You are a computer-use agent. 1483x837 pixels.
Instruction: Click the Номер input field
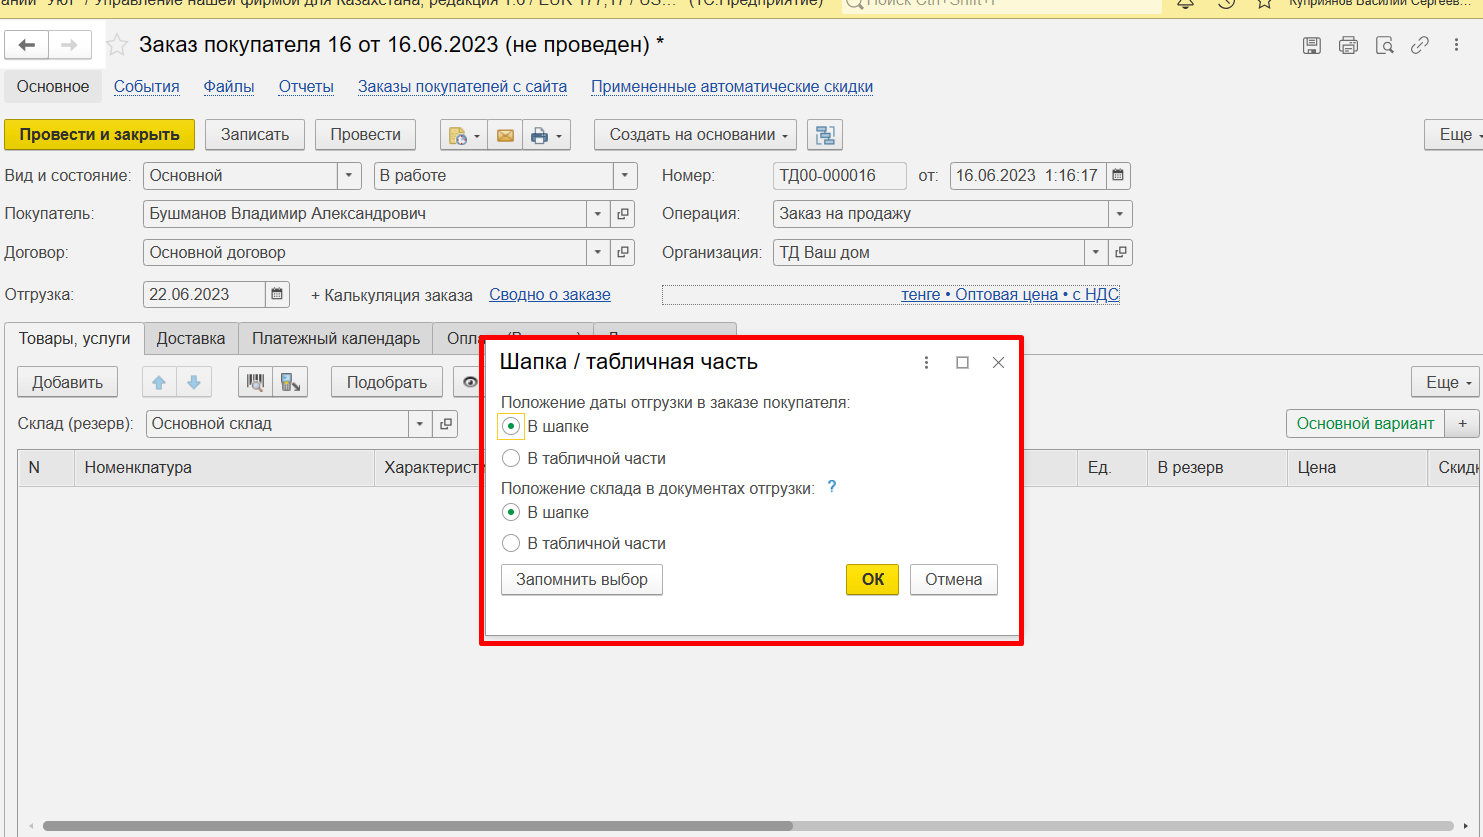click(x=839, y=176)
